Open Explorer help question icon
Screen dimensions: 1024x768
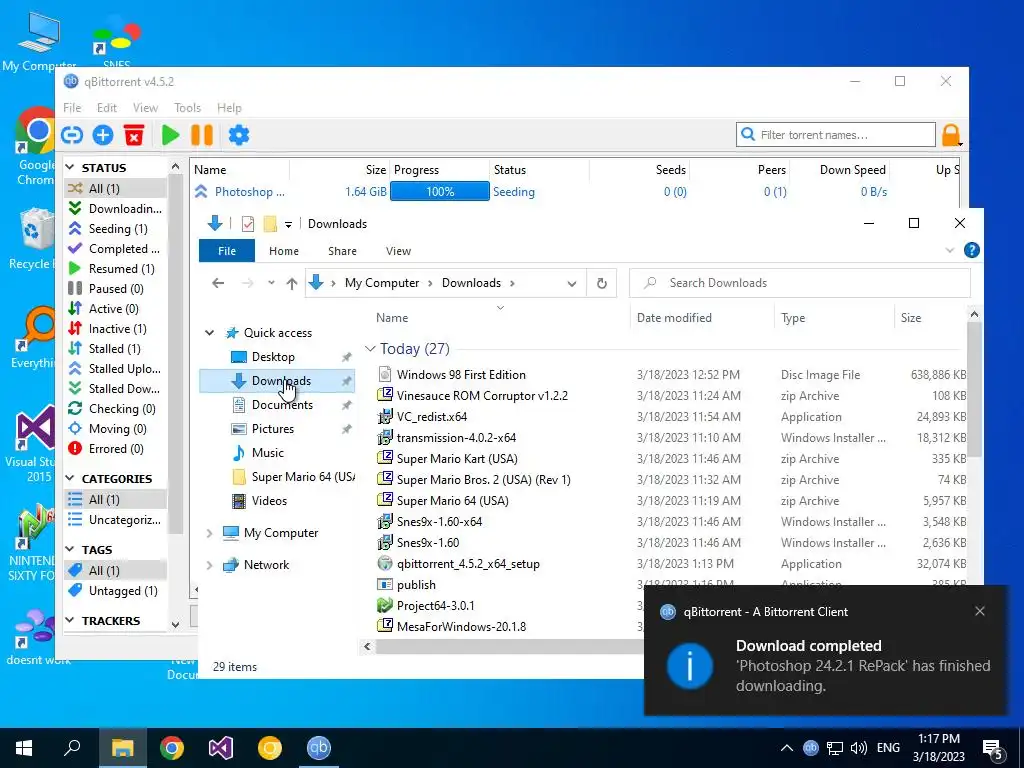(971, 251)
